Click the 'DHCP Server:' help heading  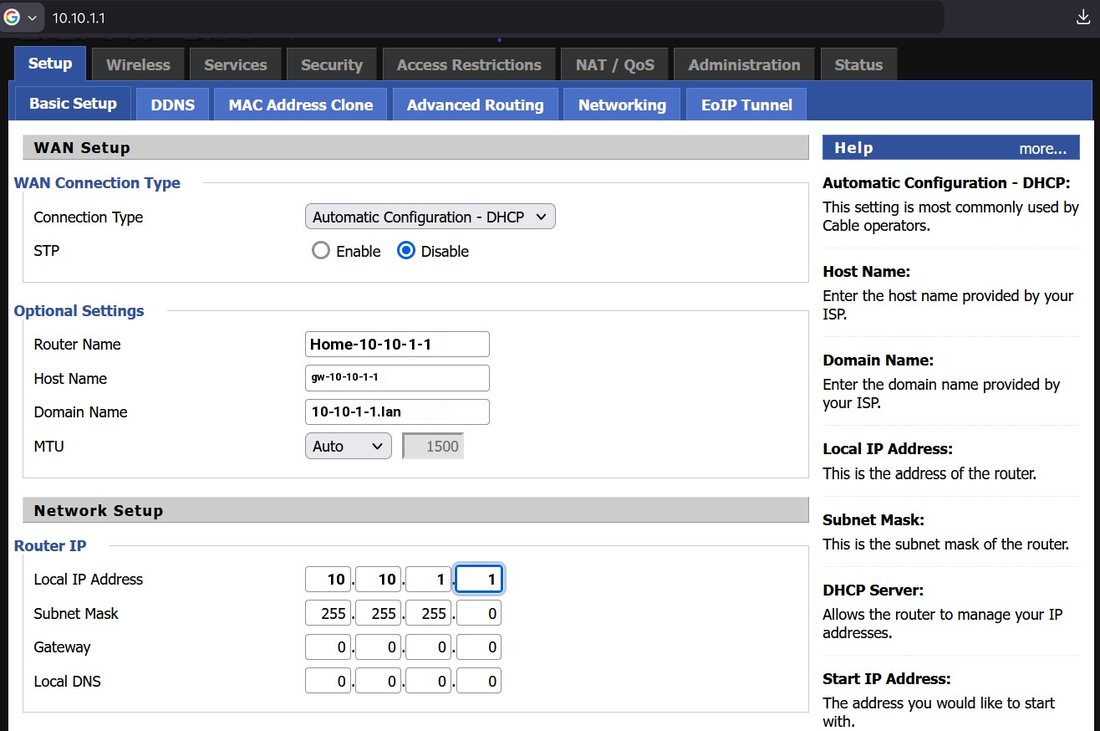(x=873, y=590)
